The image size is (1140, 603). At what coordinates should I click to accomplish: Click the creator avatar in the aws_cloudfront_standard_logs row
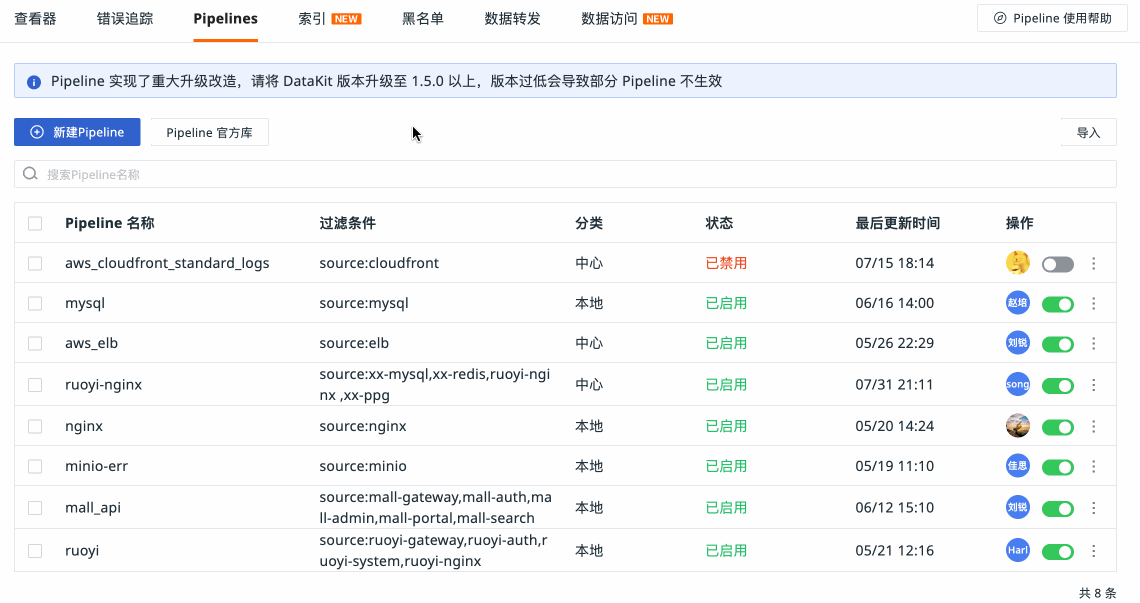[x=1017, y=263]
